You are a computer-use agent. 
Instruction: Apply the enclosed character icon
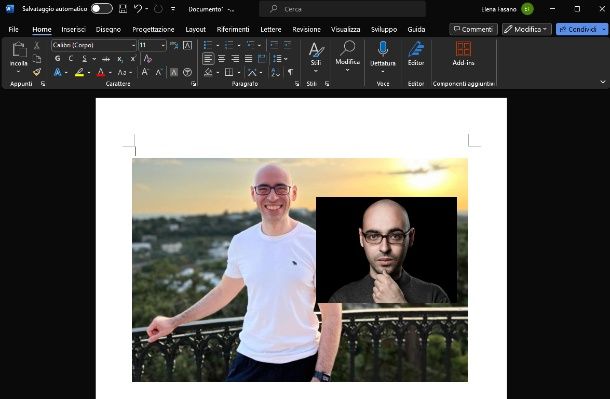[188, 72]
